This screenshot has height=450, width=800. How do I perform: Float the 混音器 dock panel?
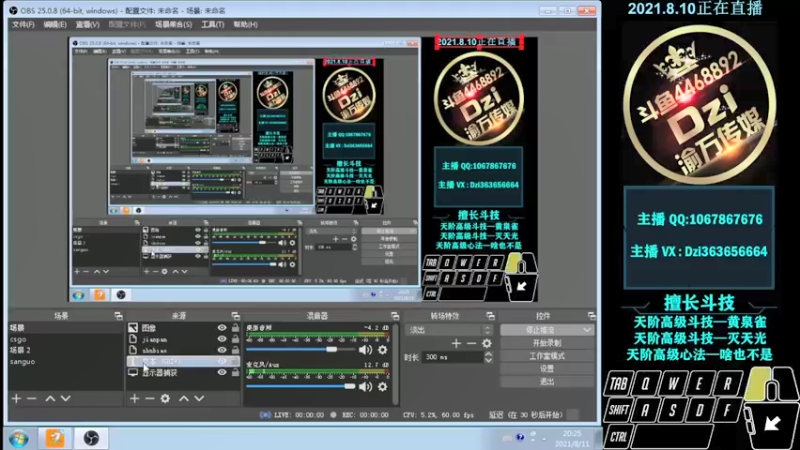pyautogui.click(x=395, y=316)
